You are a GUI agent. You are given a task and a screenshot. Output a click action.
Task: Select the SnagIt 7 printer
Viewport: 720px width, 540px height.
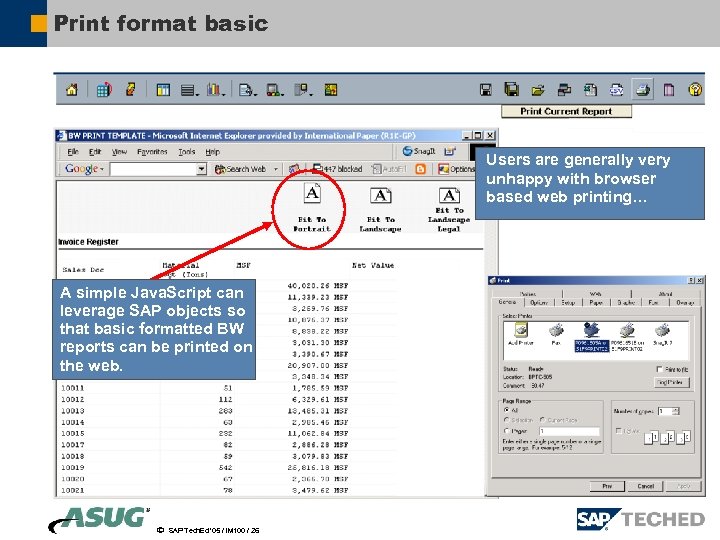(x=663, y=334)
